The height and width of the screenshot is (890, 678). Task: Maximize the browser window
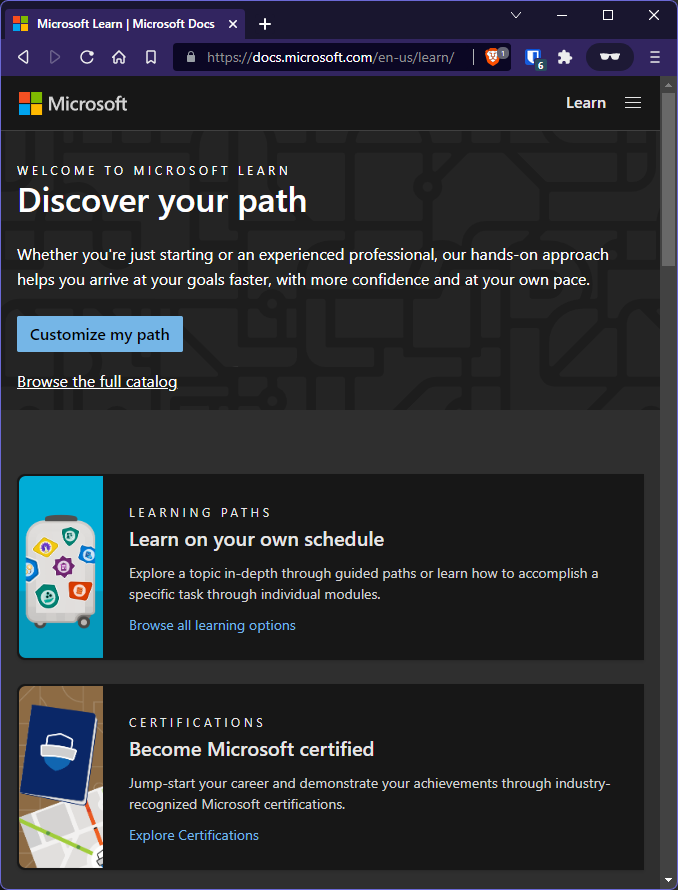tap(608, 15)
